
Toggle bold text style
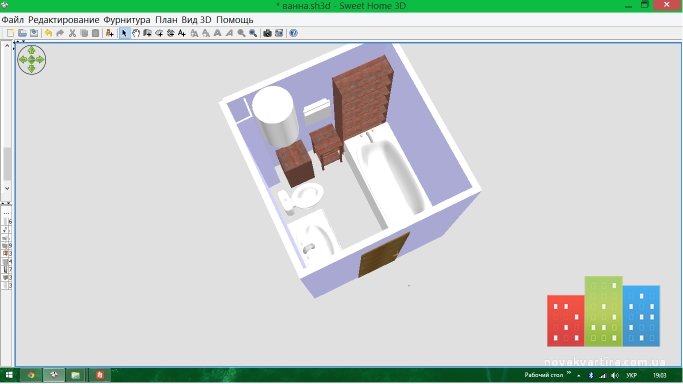point(217,33)
